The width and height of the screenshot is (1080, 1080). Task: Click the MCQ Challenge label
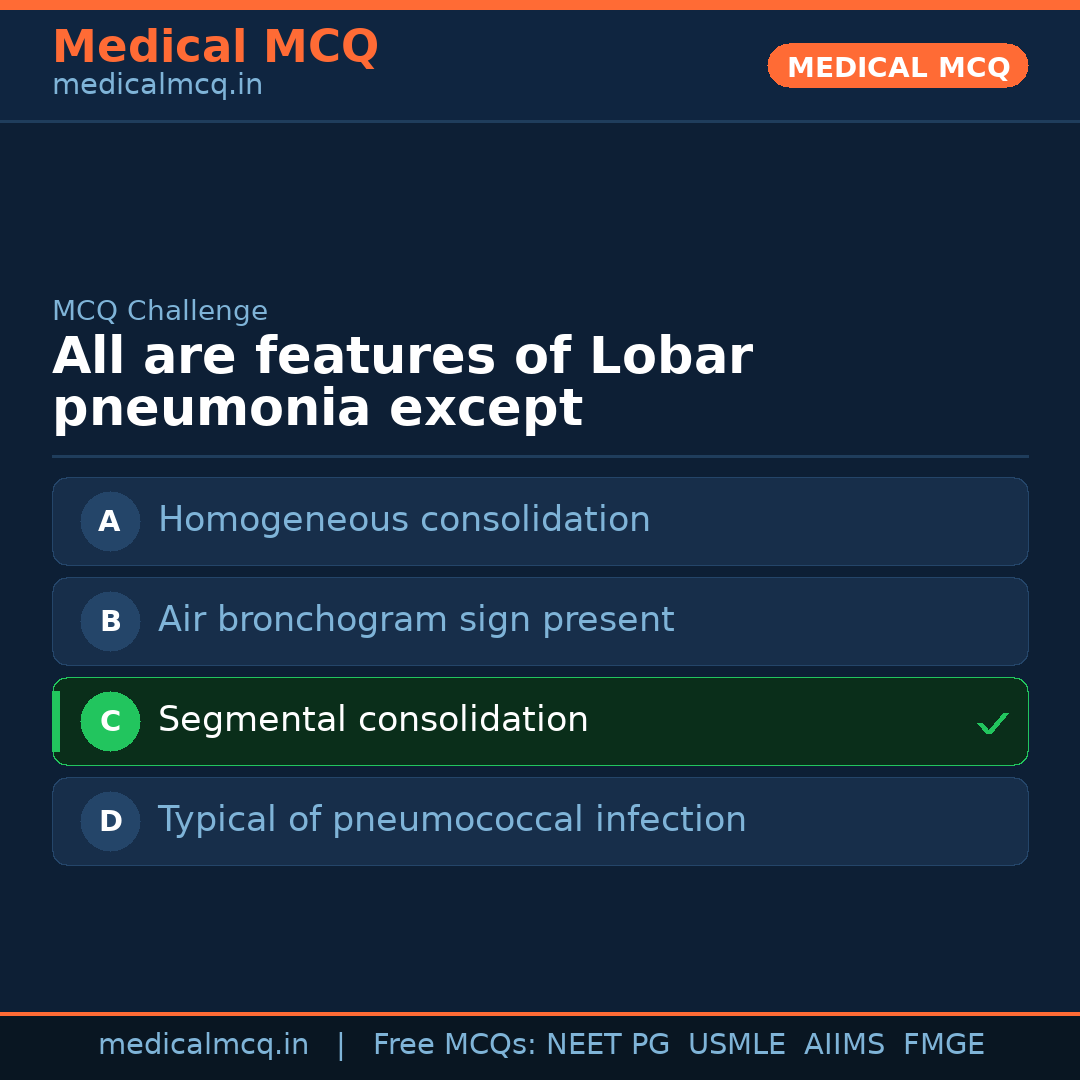(160, 311)
